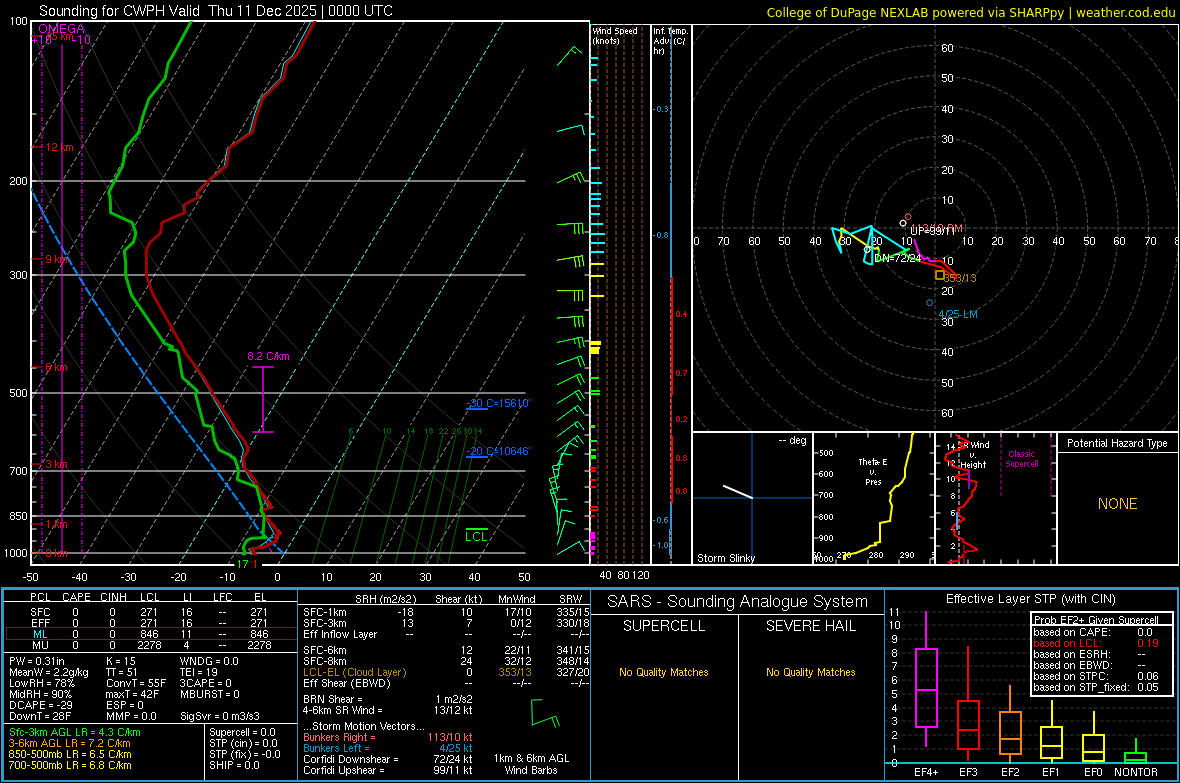Click the green 1km & 6km wind barbs

546,712
